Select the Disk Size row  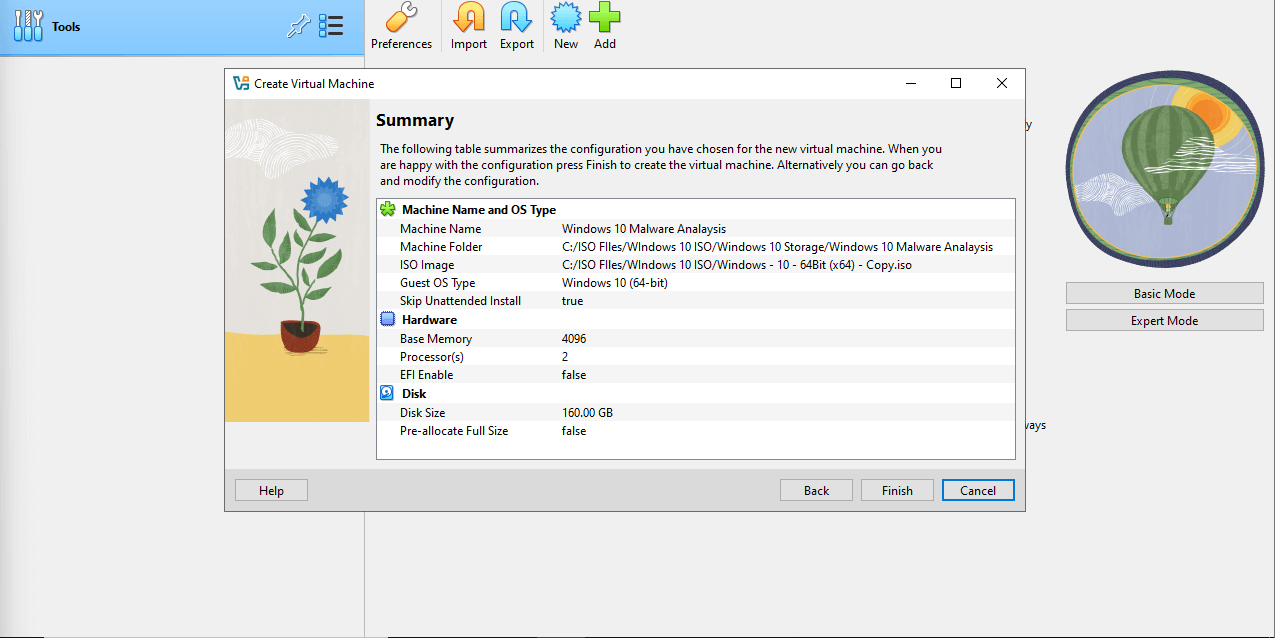[x=696, y=413]
